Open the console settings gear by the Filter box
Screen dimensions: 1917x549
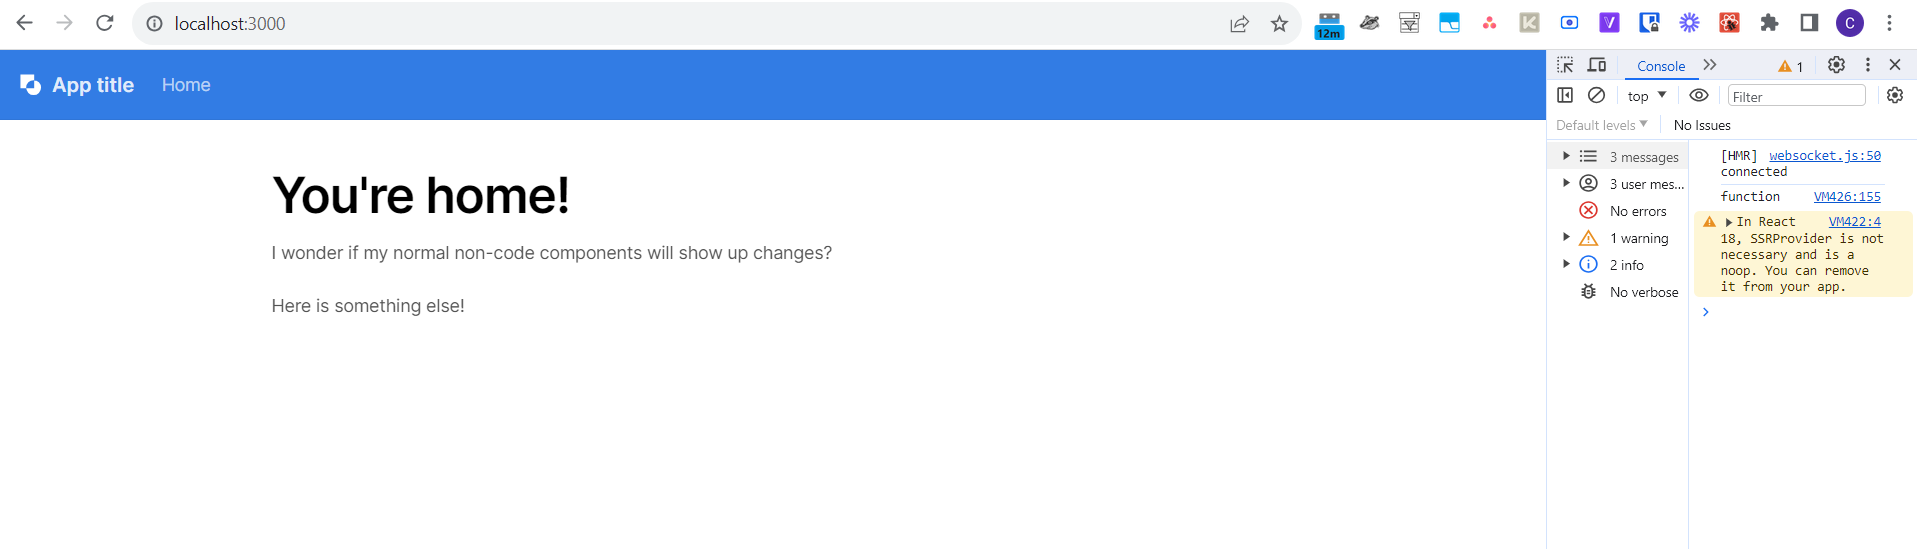pos(1895,95)
